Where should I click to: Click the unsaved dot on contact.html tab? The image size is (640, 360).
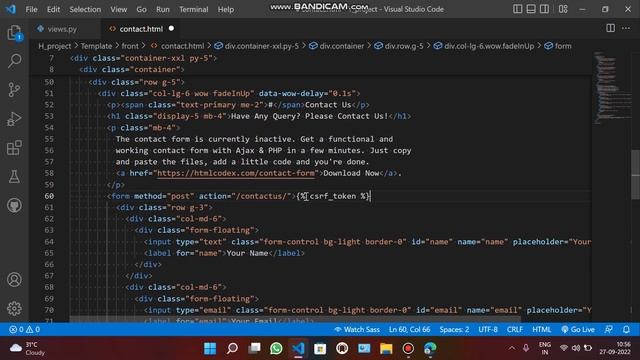(171, 28)
